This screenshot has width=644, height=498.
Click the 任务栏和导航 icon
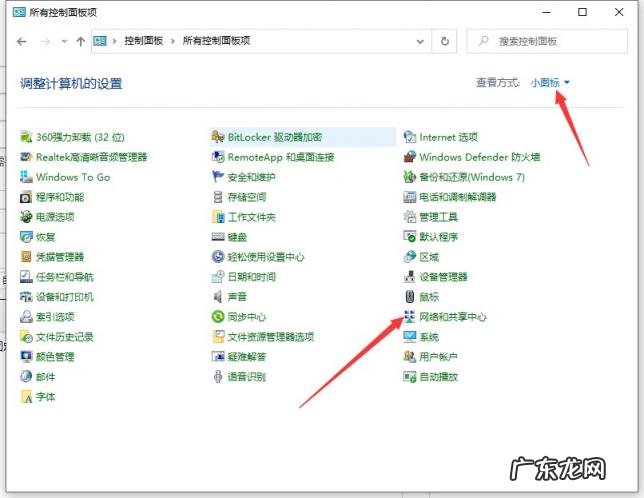[x=26, y=277]
